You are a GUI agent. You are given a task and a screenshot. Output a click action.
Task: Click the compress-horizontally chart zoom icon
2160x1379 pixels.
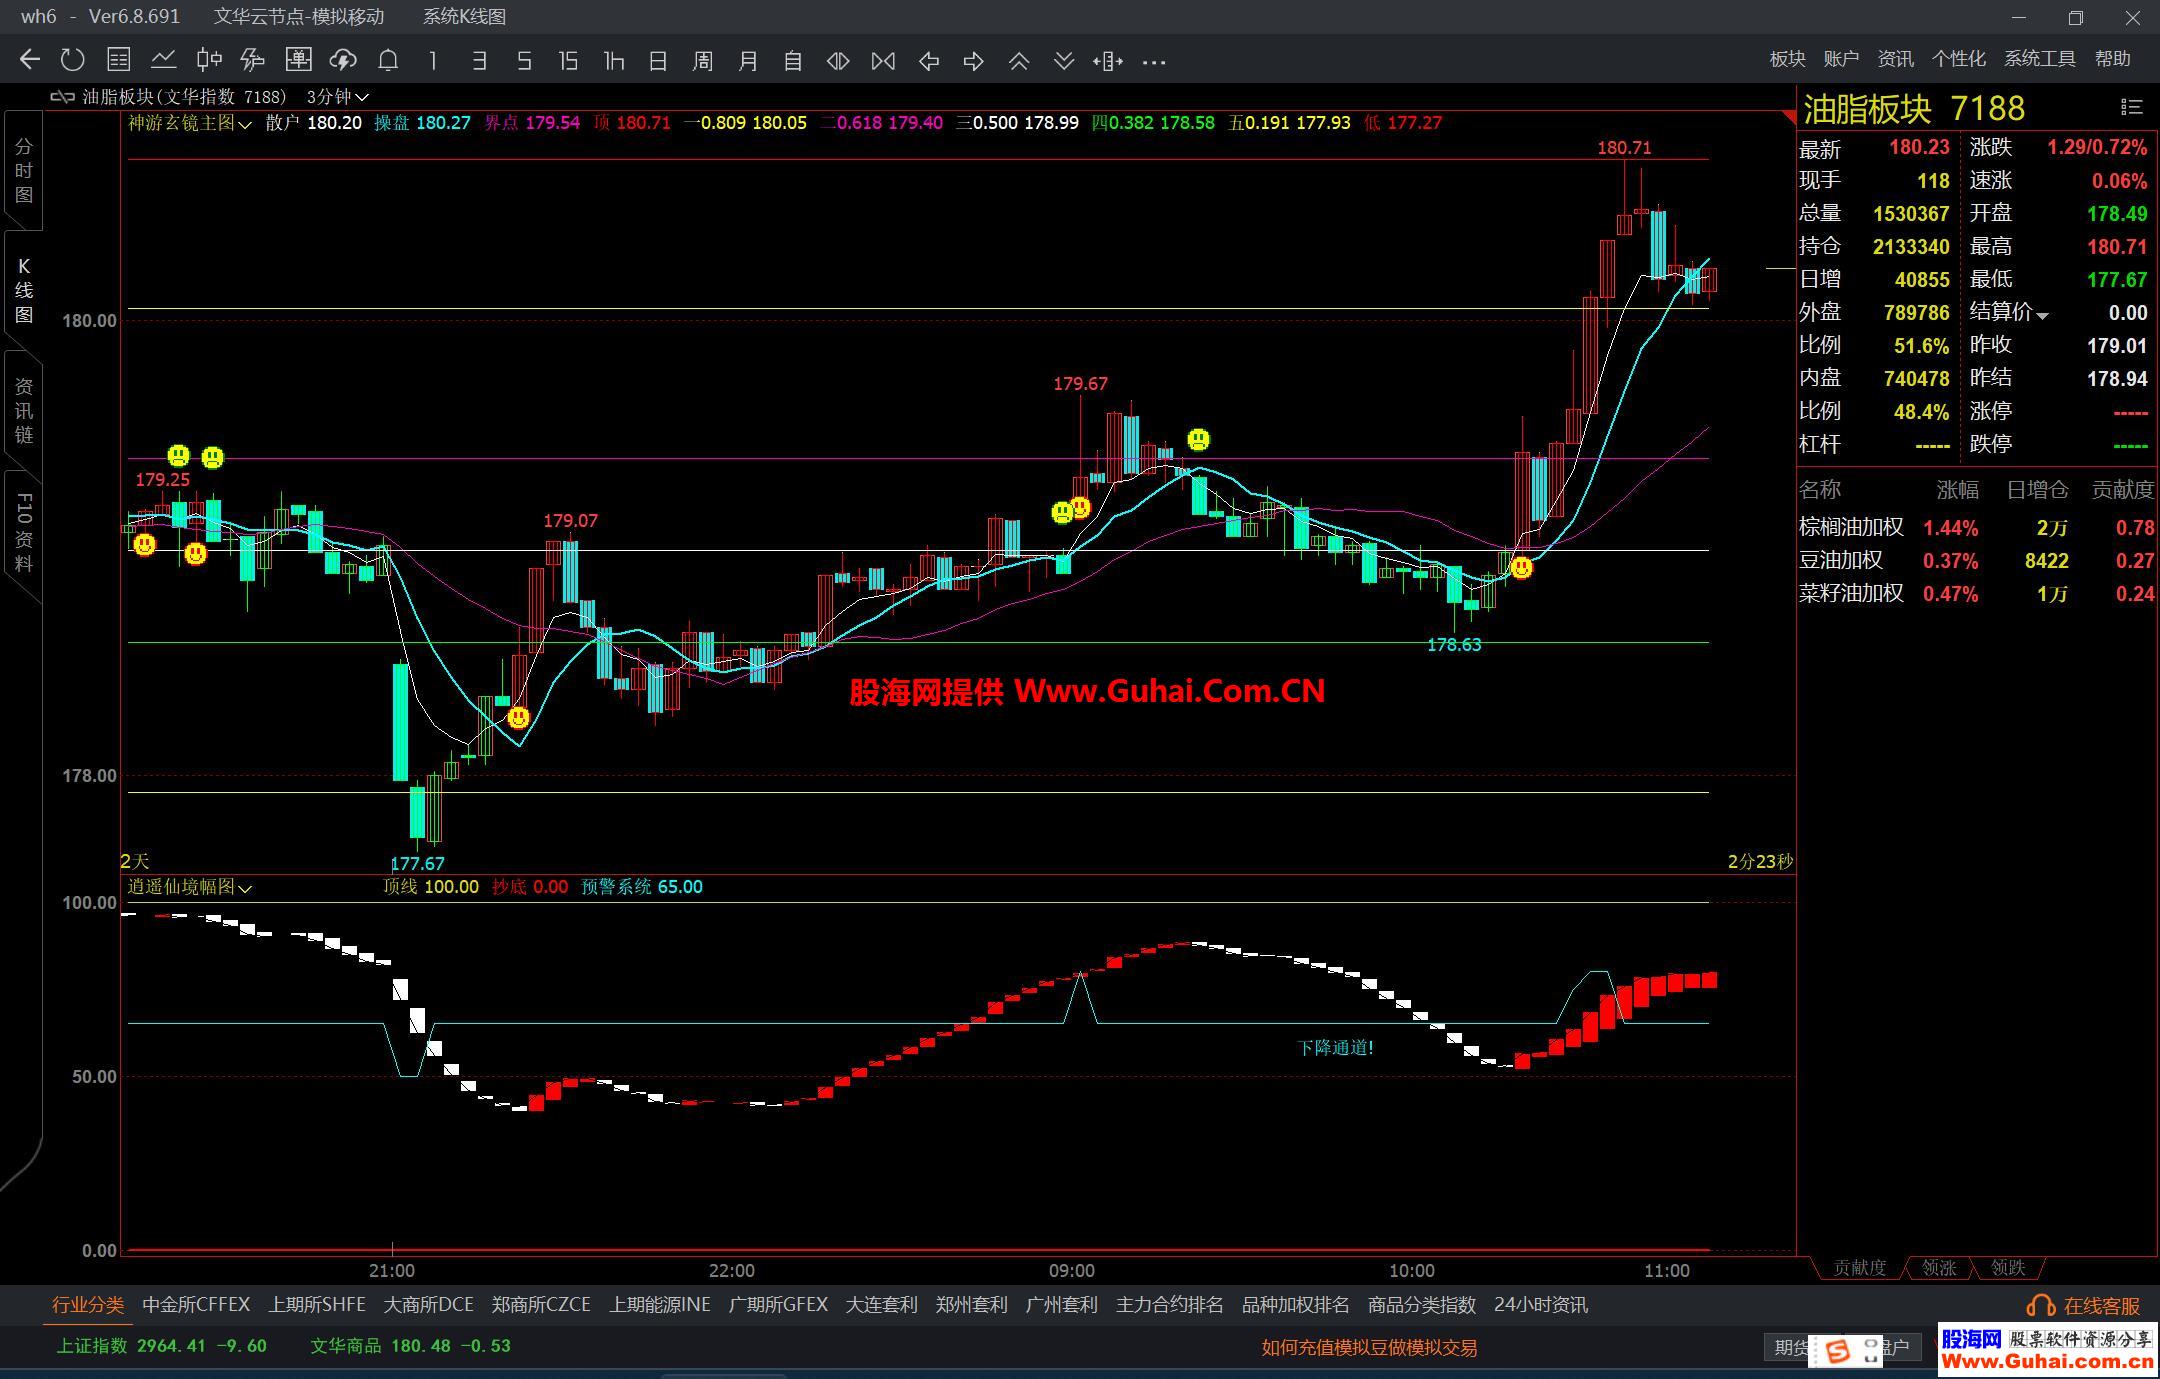click(x=883, y=61)
